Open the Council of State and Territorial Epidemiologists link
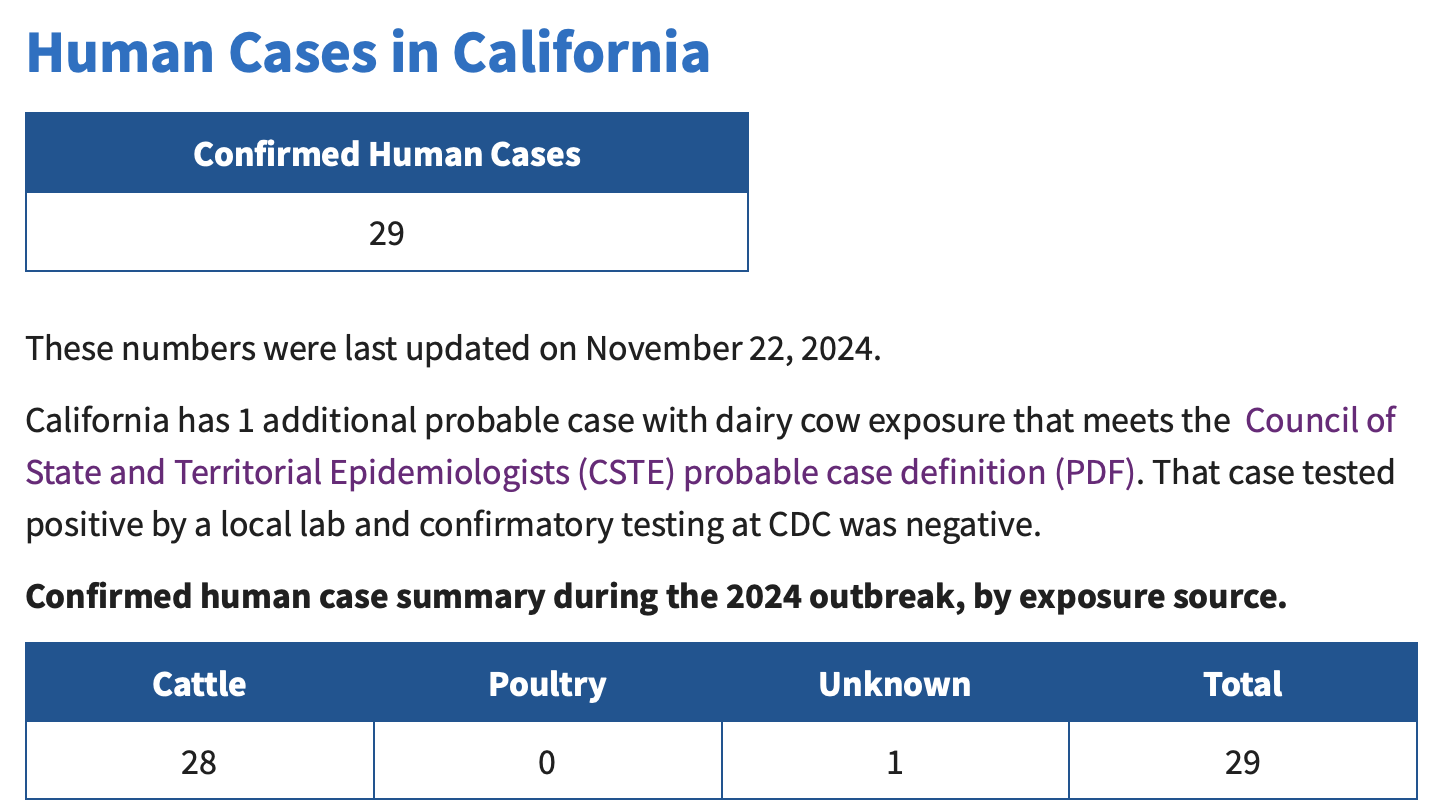The height and width of the screenshot is (812, 1448). coord(1321,420)
